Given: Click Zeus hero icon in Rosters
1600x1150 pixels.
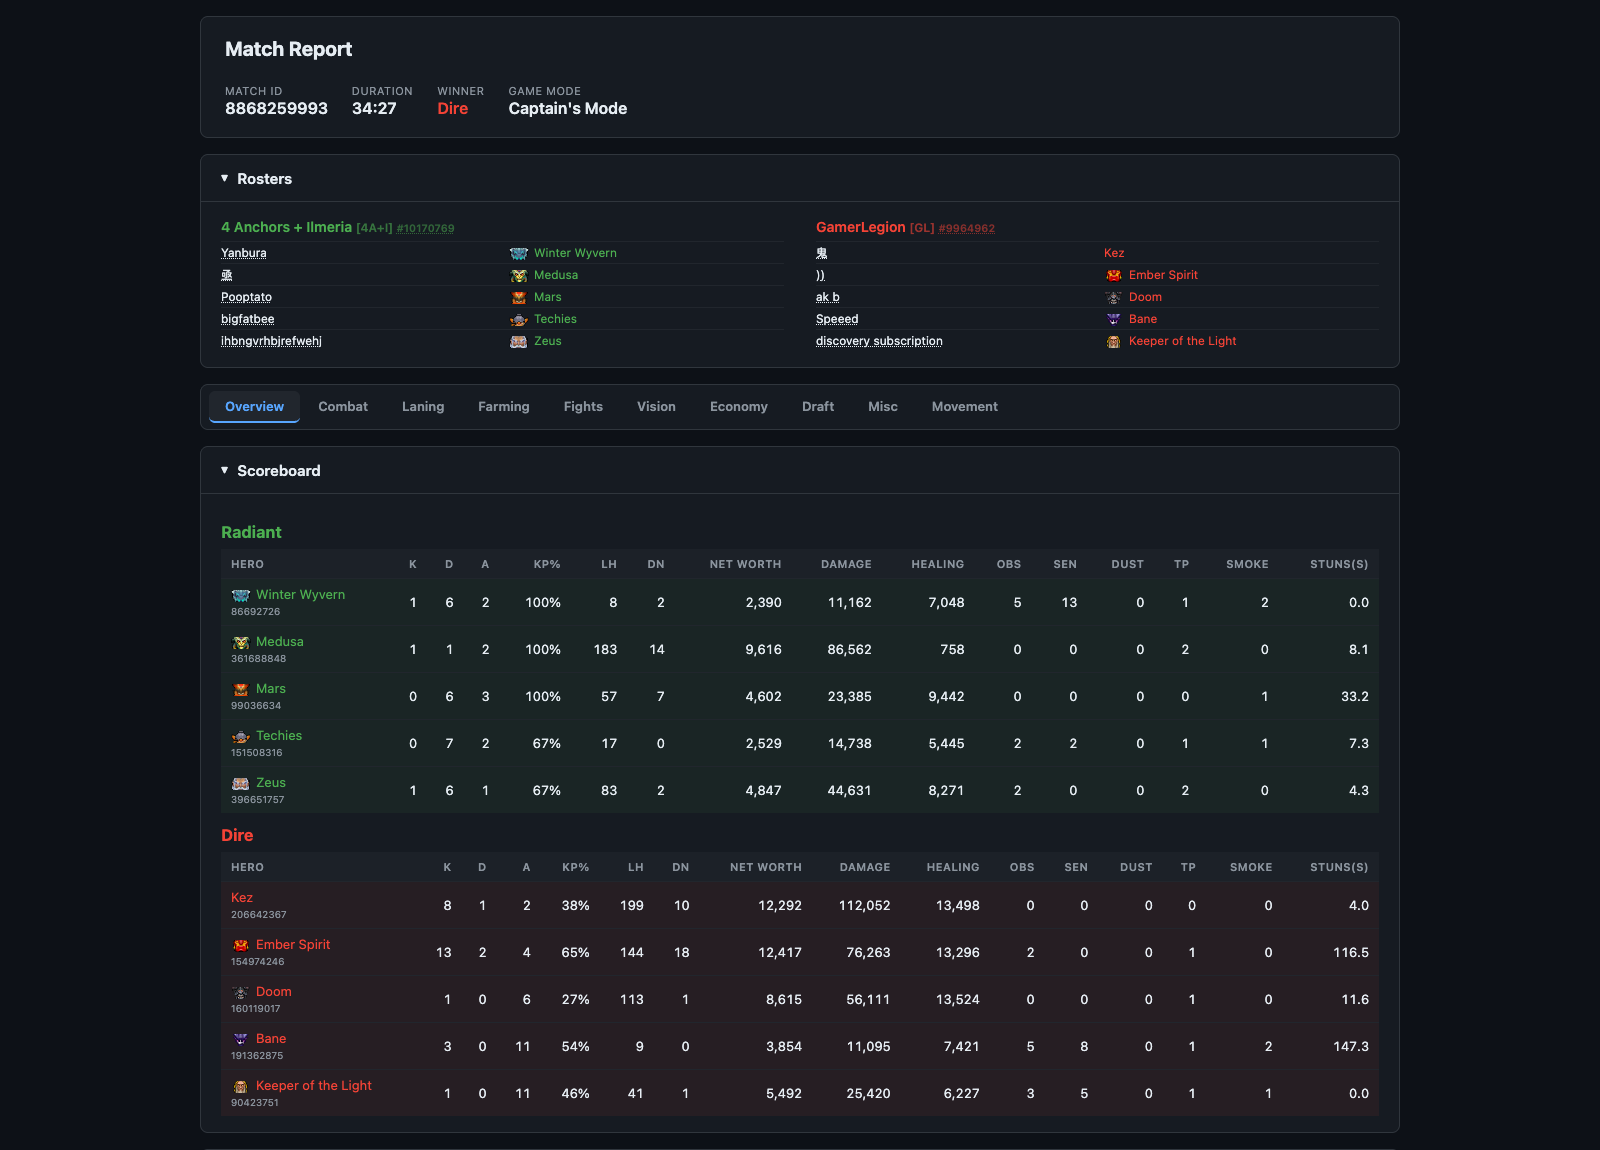Looking at the screenshot, I should [519, 342].
